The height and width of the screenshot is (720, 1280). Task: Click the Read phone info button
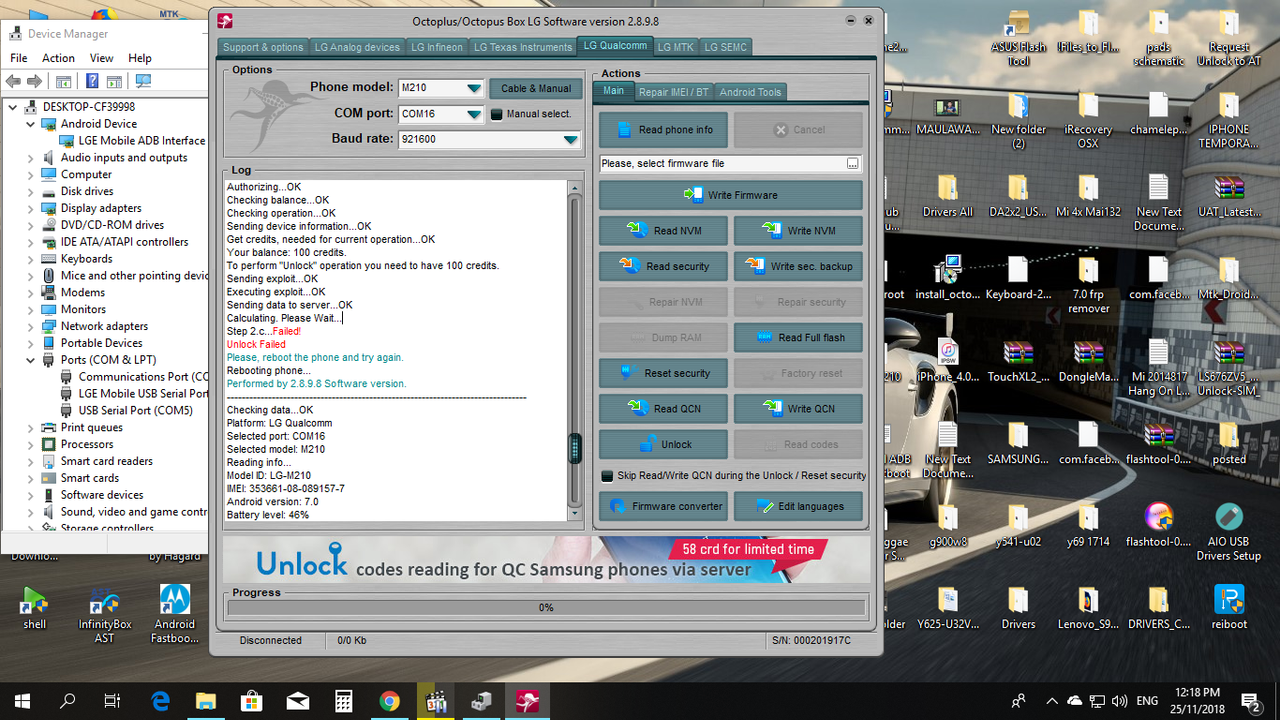[665, 130]
